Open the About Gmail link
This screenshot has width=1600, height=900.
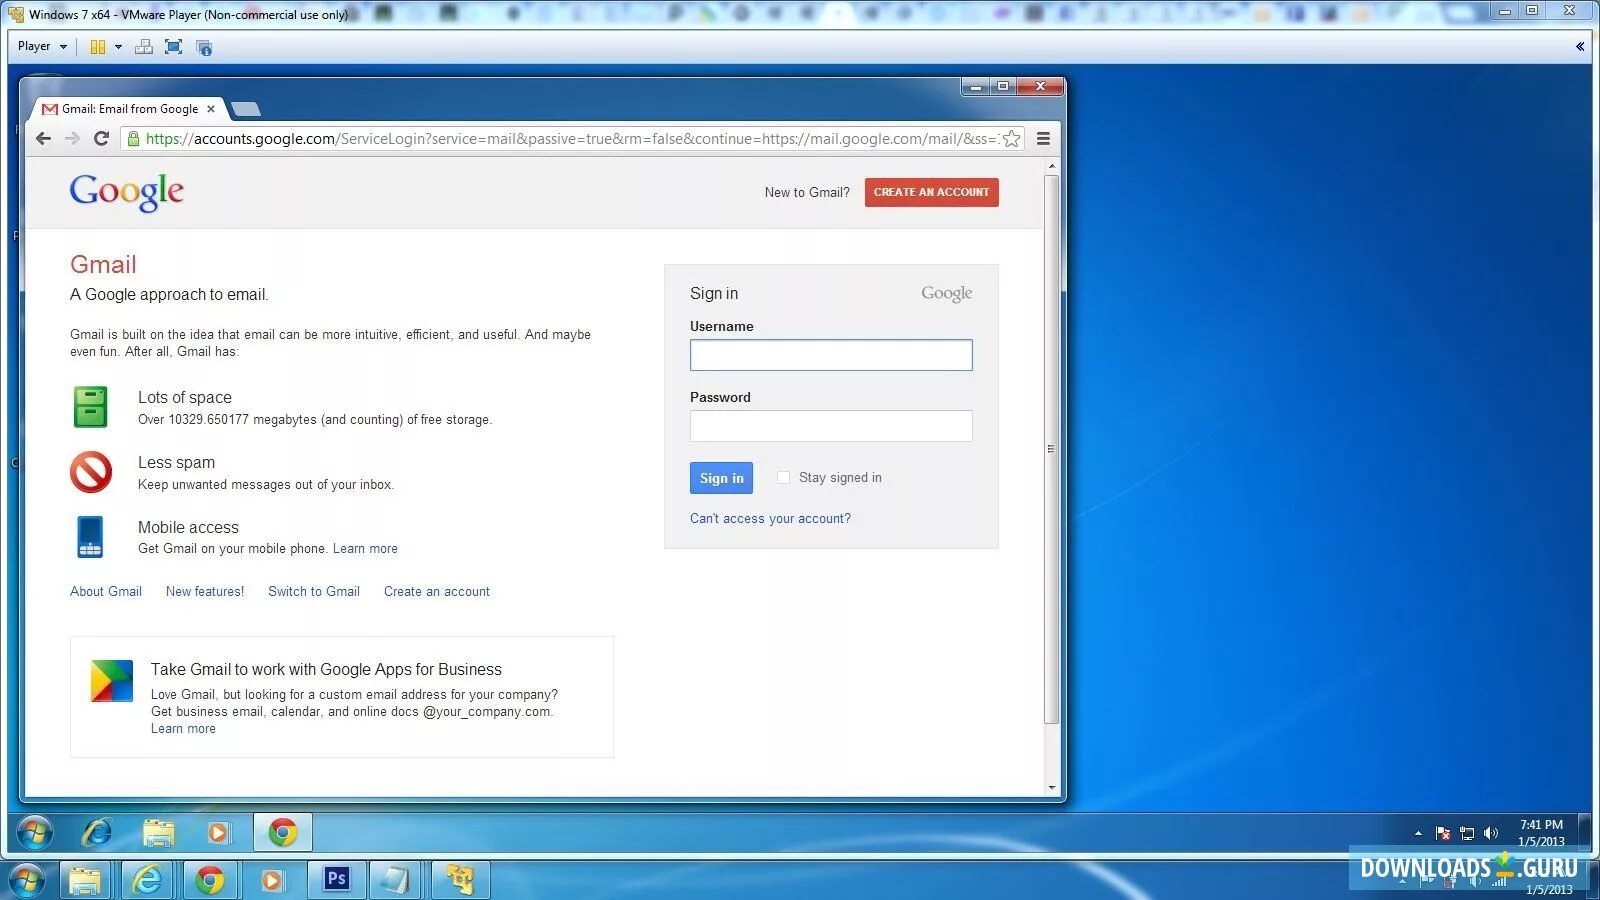point(106,591)
